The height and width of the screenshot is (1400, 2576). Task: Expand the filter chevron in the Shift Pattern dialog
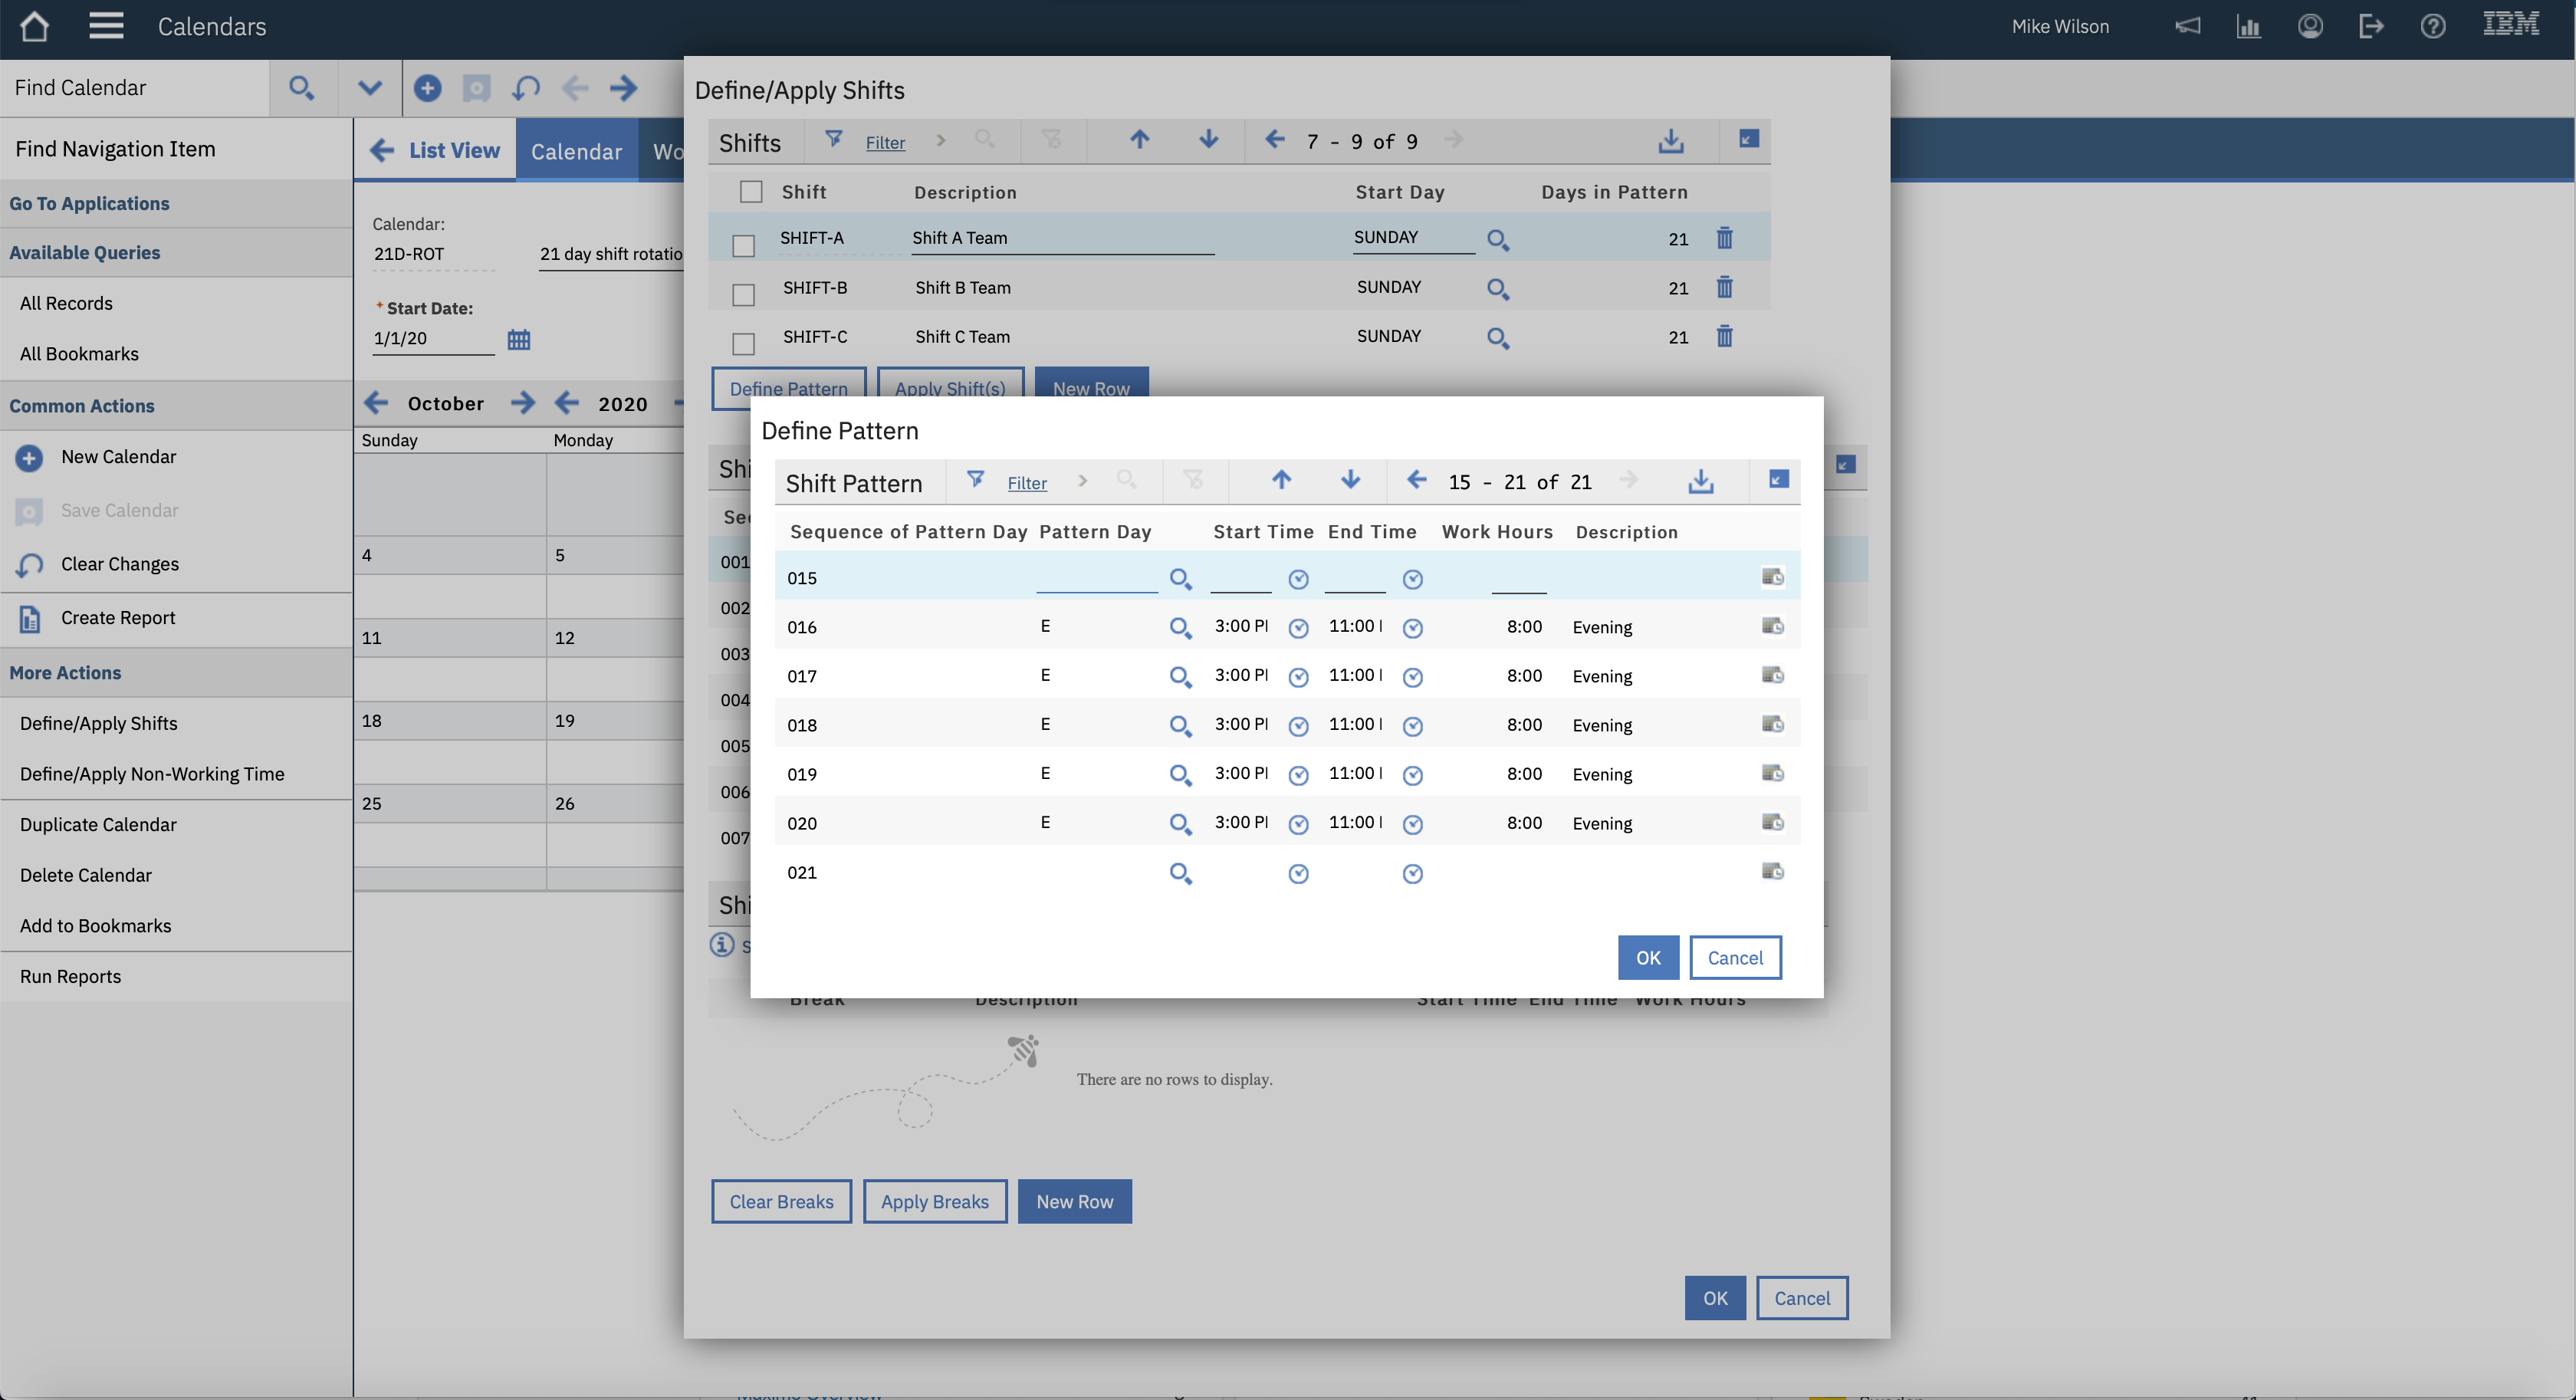point(1083,481)
